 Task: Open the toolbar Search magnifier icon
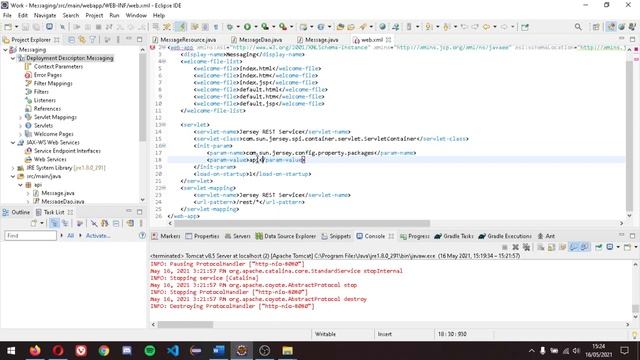(578, 27)
